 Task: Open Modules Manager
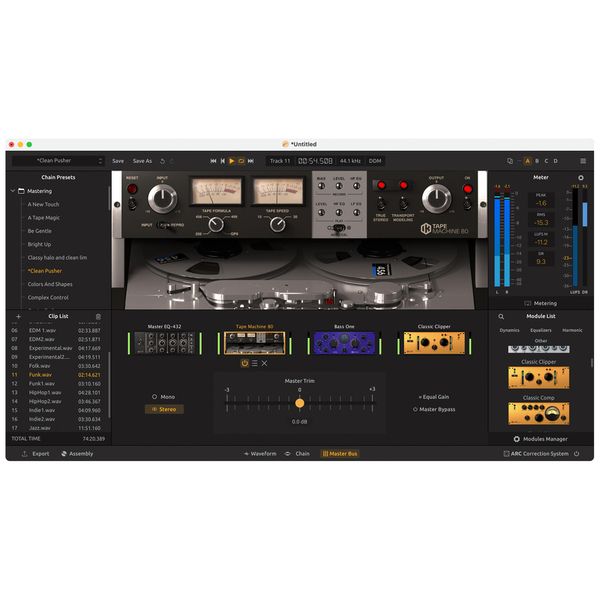pos(540,439)
